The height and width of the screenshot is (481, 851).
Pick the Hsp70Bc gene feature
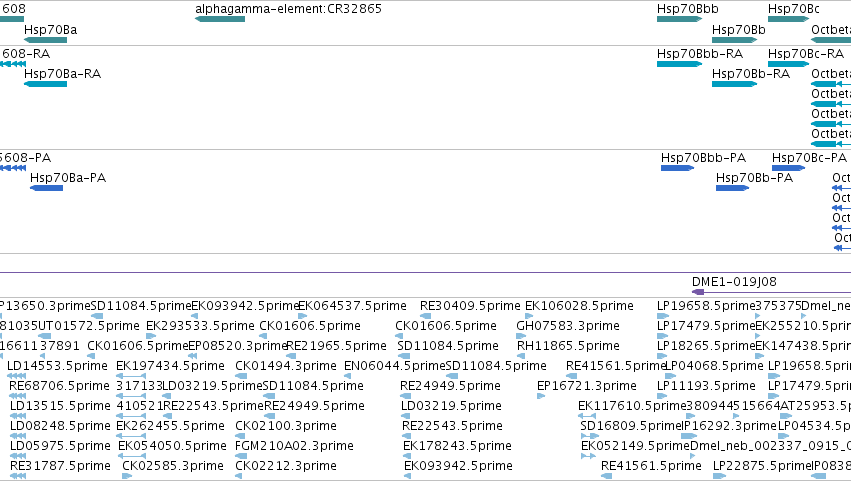789,19
